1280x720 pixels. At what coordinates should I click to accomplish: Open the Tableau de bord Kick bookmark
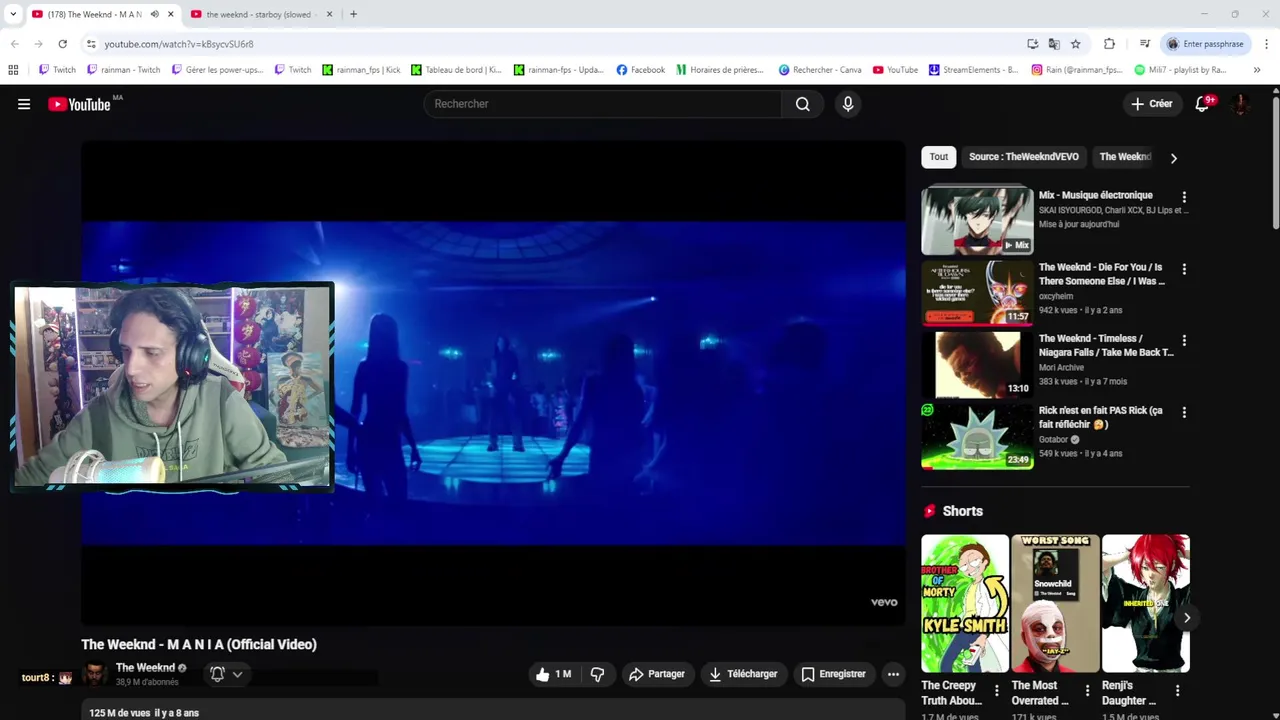[x=456, y=70]
